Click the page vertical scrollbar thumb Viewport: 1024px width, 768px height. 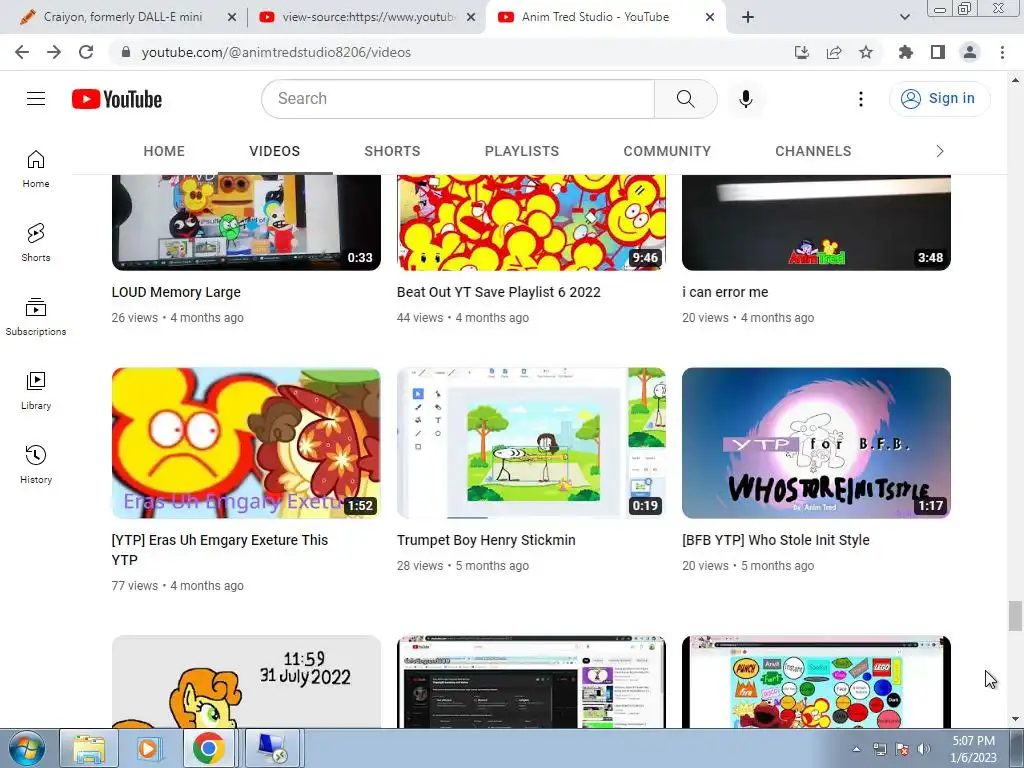1015,616
